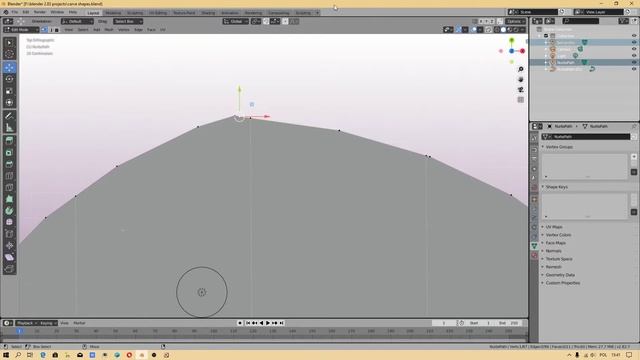Expand the Vertex Groups panel

coord(559,147)
